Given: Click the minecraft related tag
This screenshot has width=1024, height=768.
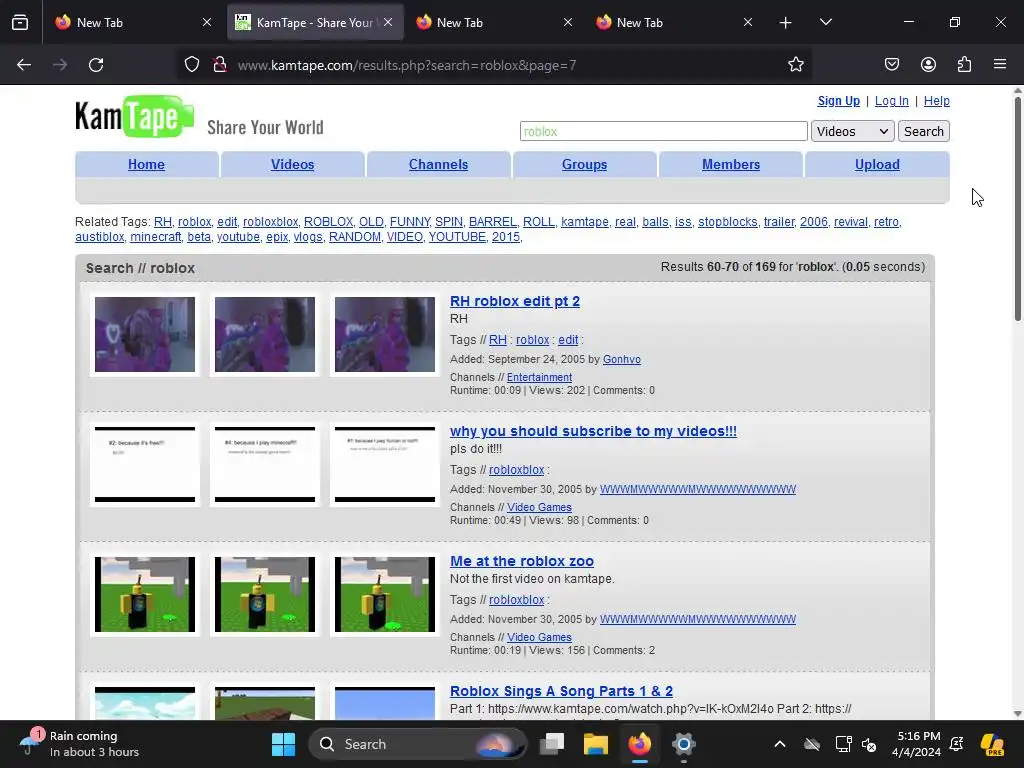Looking at the screenshot, I should pyautogui.click(x=155, y=237).
